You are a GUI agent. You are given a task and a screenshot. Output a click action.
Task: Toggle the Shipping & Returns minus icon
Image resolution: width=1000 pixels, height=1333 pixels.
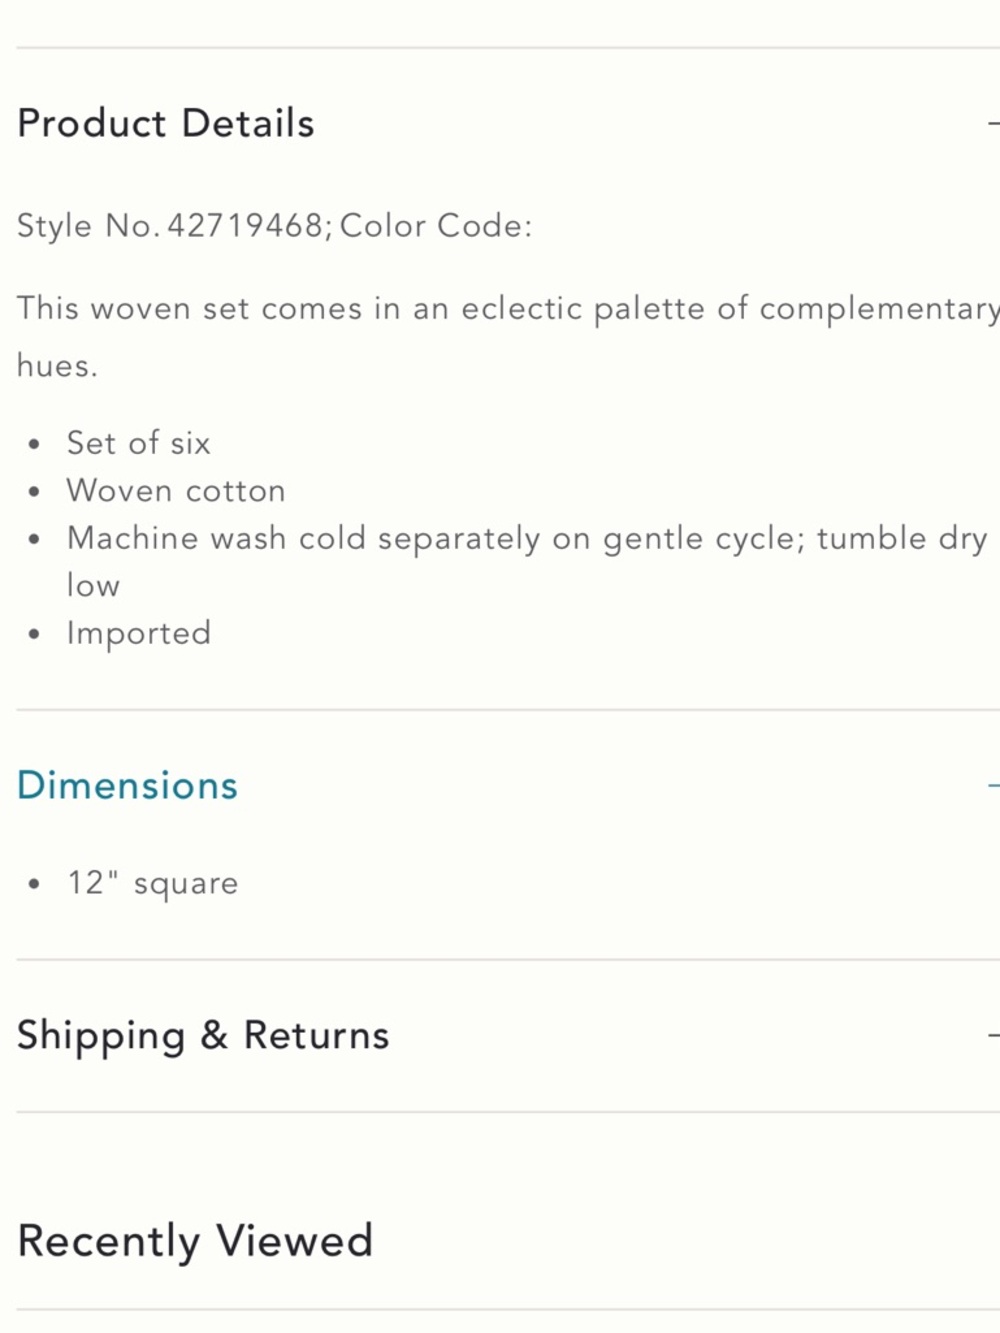pyautogui.click(x=993, y=1036)
